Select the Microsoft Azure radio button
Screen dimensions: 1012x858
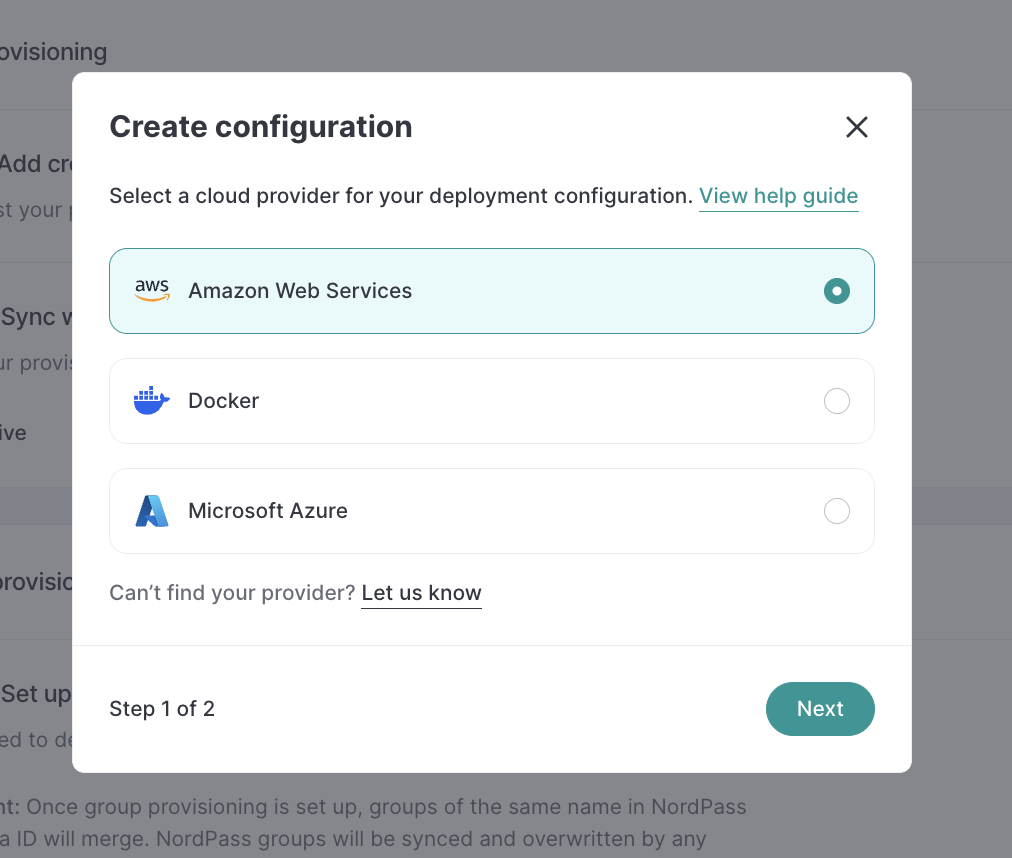click(x=836, y=511)
